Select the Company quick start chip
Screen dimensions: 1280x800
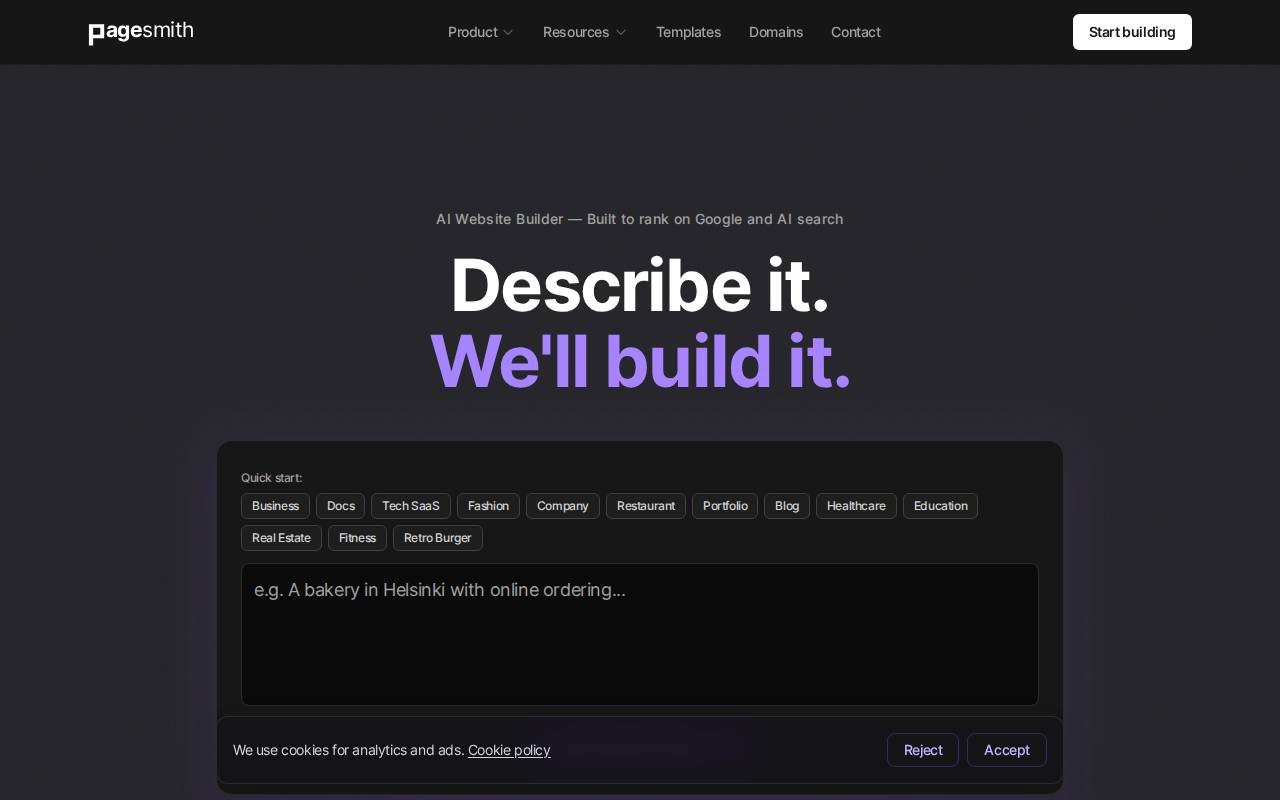pyautogui.click(x=563, y=506)
